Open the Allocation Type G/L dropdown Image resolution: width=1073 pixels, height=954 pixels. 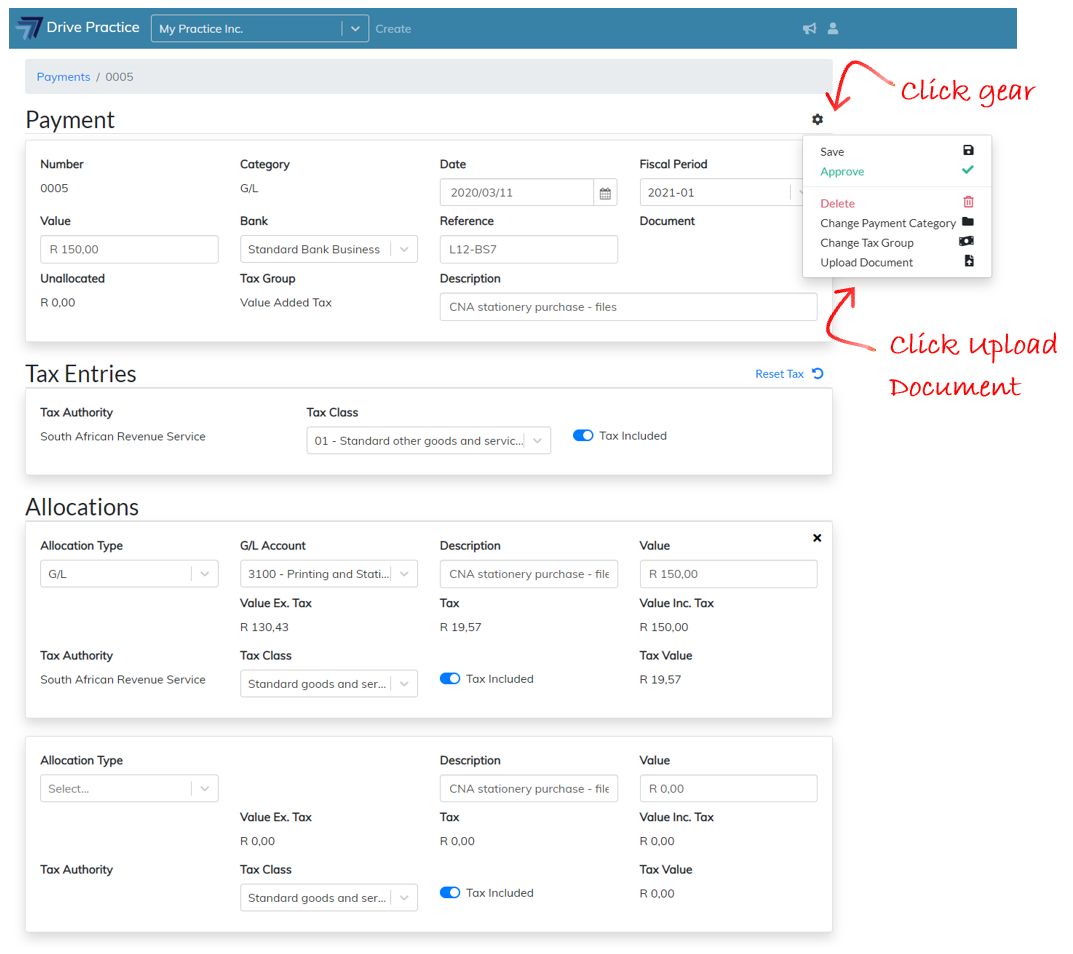(x=129, y=574)
